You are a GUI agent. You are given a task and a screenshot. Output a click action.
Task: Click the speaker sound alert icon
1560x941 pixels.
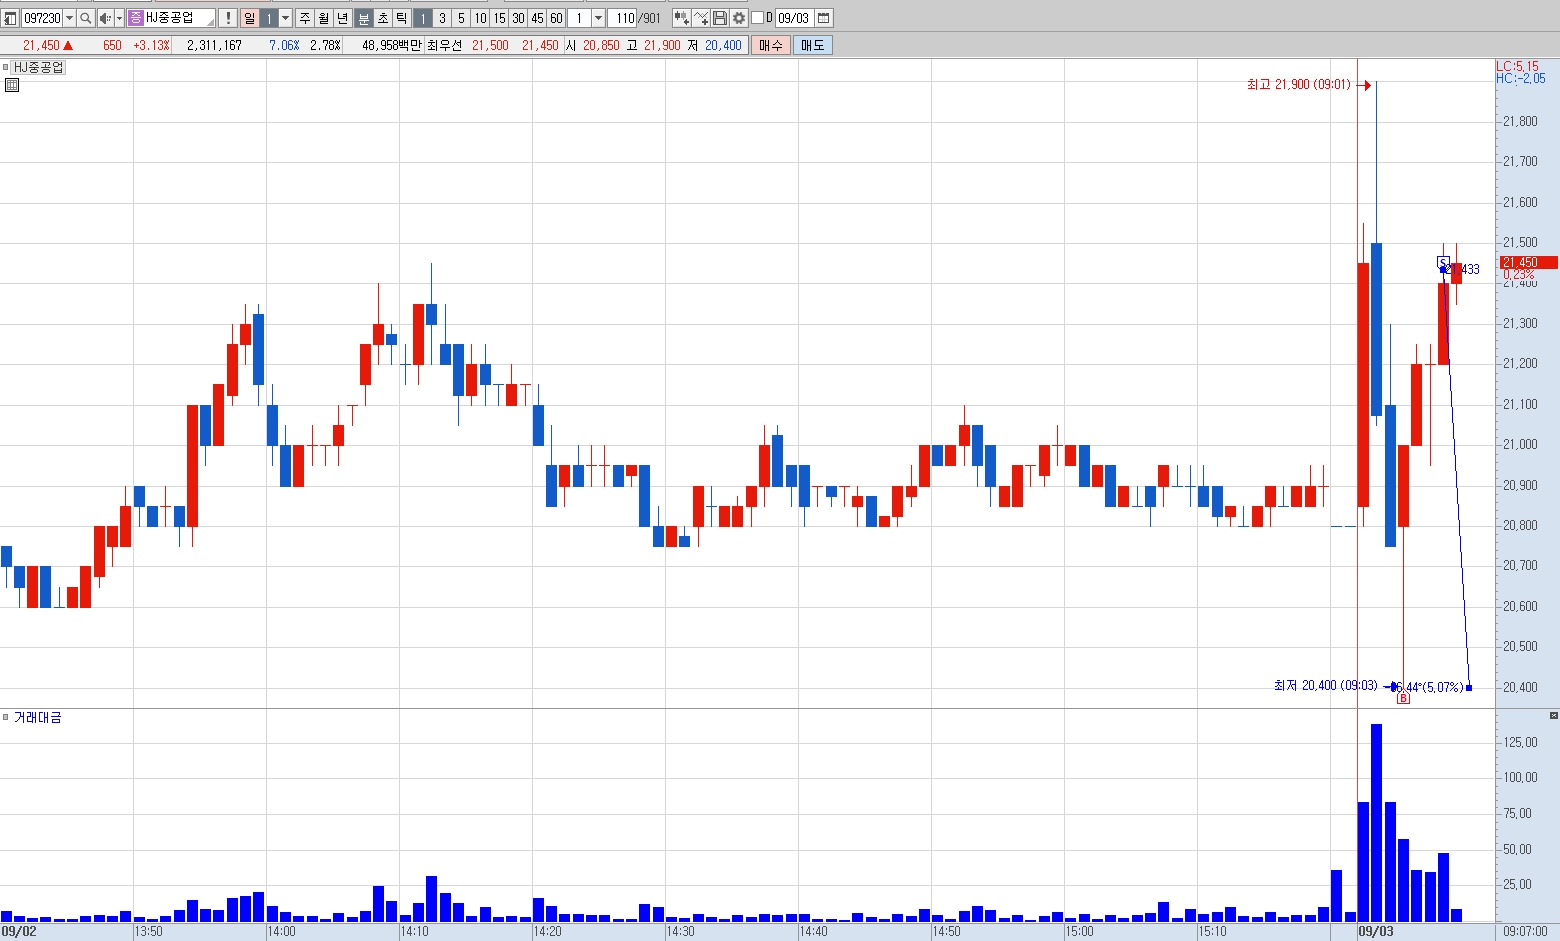click(x=104, y=18)
